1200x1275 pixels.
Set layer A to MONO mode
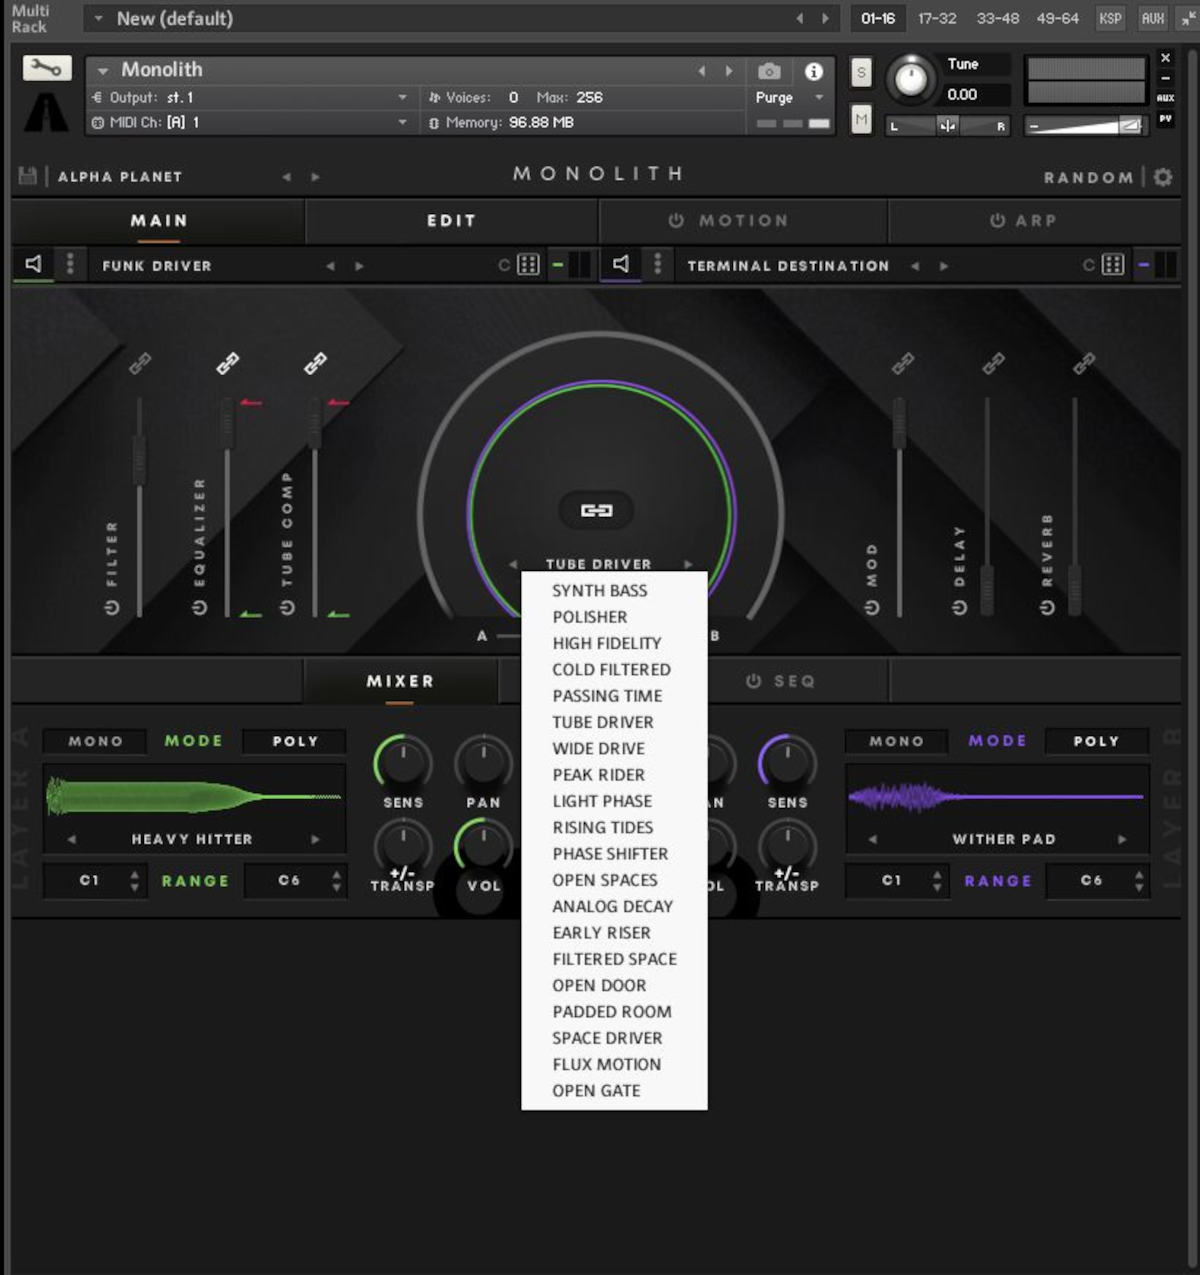[95, 741]
